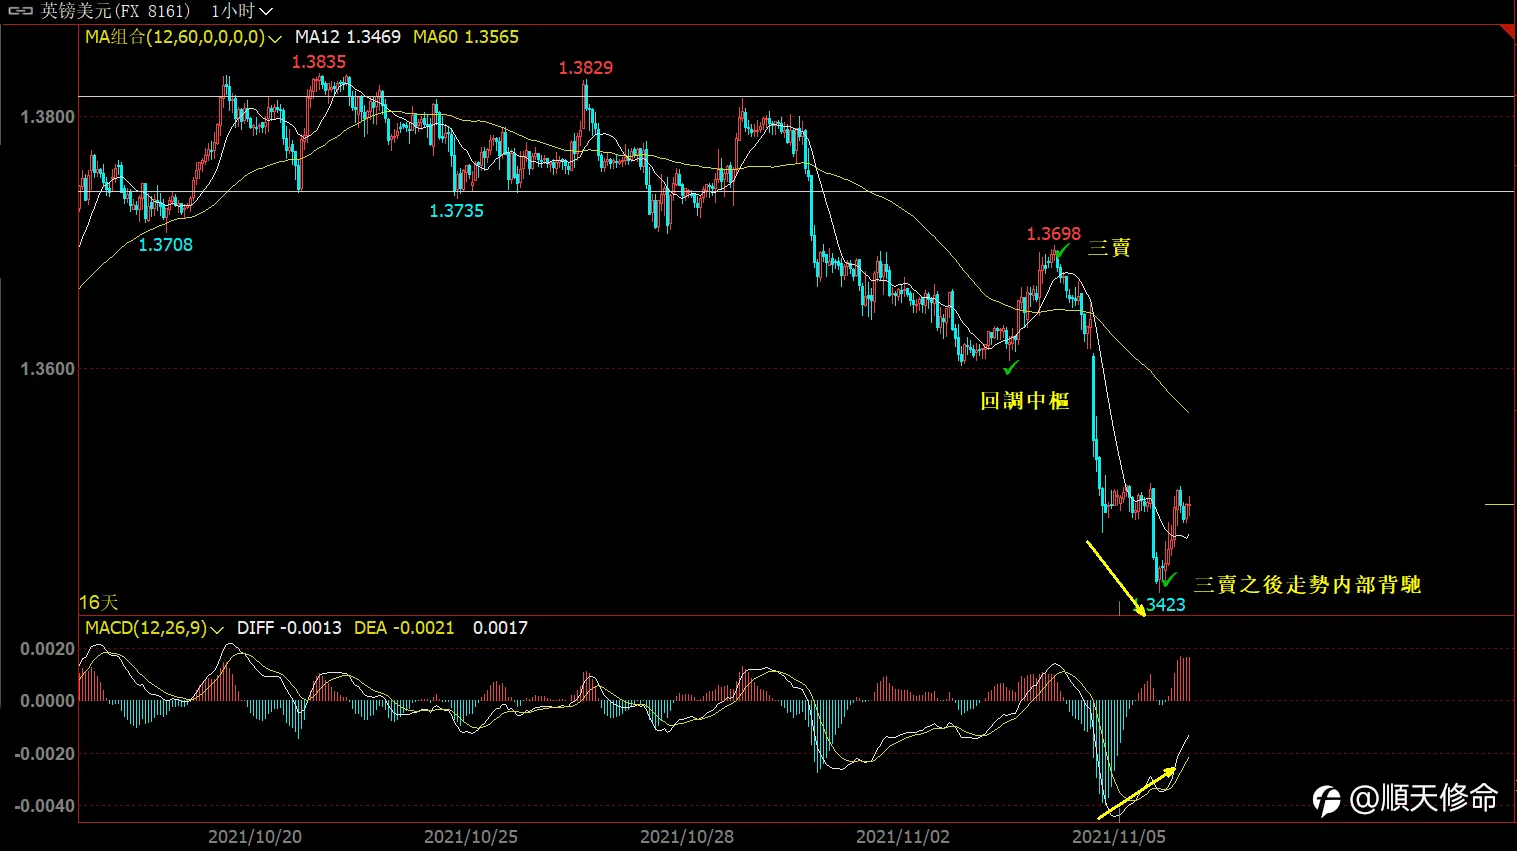Image resolution: width=1517 pixels, height=851 pixels.
Task: Click the green checkmark near the 3423 low
Action: (1169, 579)
